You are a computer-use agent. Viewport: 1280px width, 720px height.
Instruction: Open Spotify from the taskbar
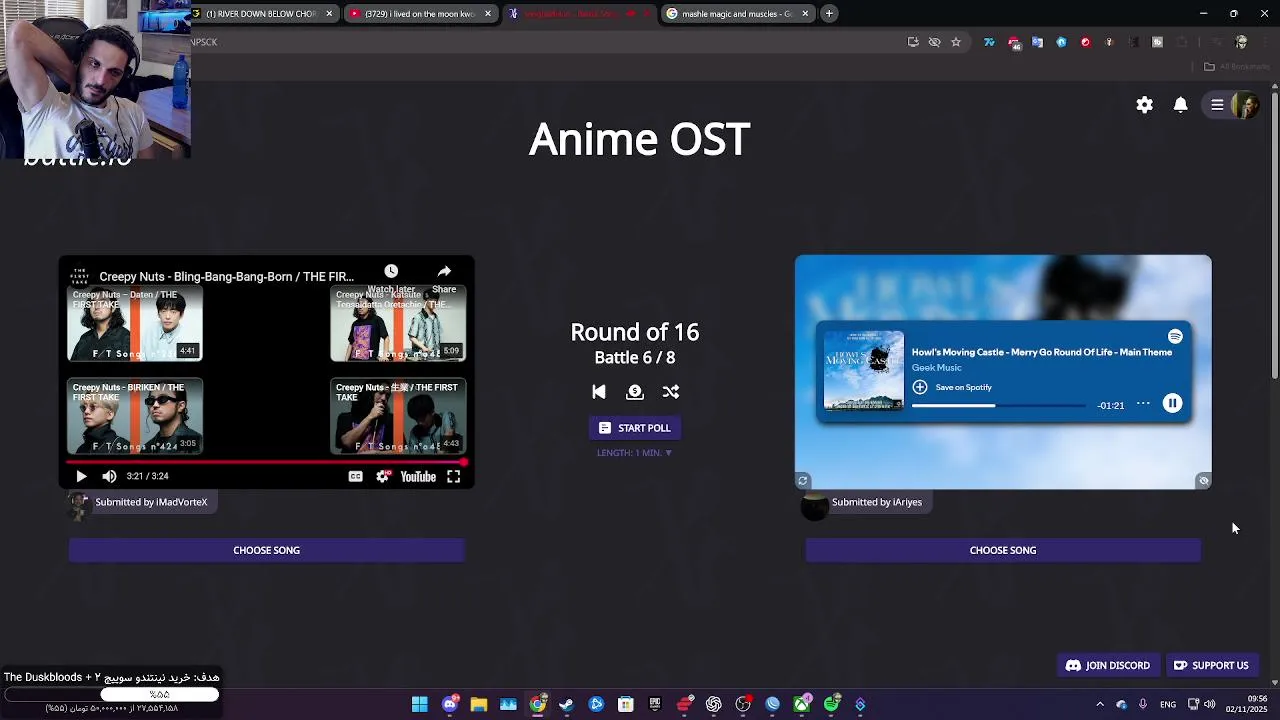pyautogui.click(x=831, y=705)
